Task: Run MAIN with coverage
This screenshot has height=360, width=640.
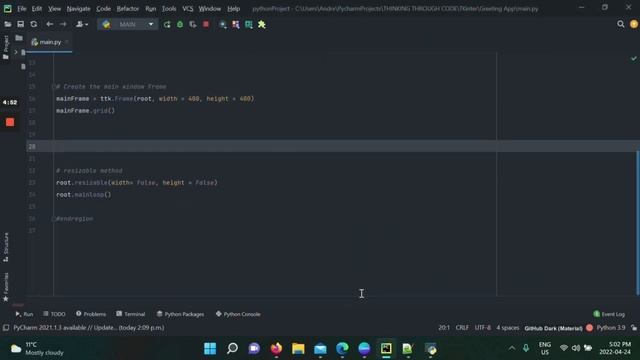Action: pos(193,24)
